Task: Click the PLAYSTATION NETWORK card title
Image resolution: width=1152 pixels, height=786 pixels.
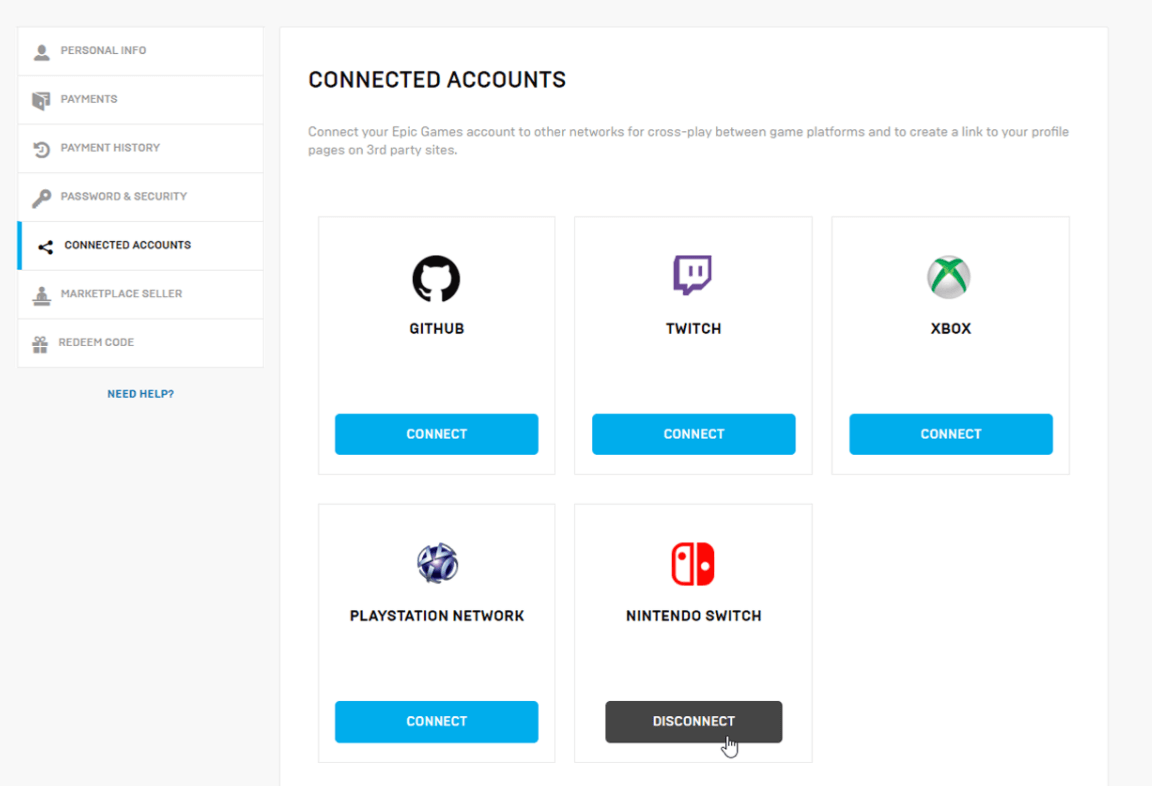Action: [x=437, y=616]
